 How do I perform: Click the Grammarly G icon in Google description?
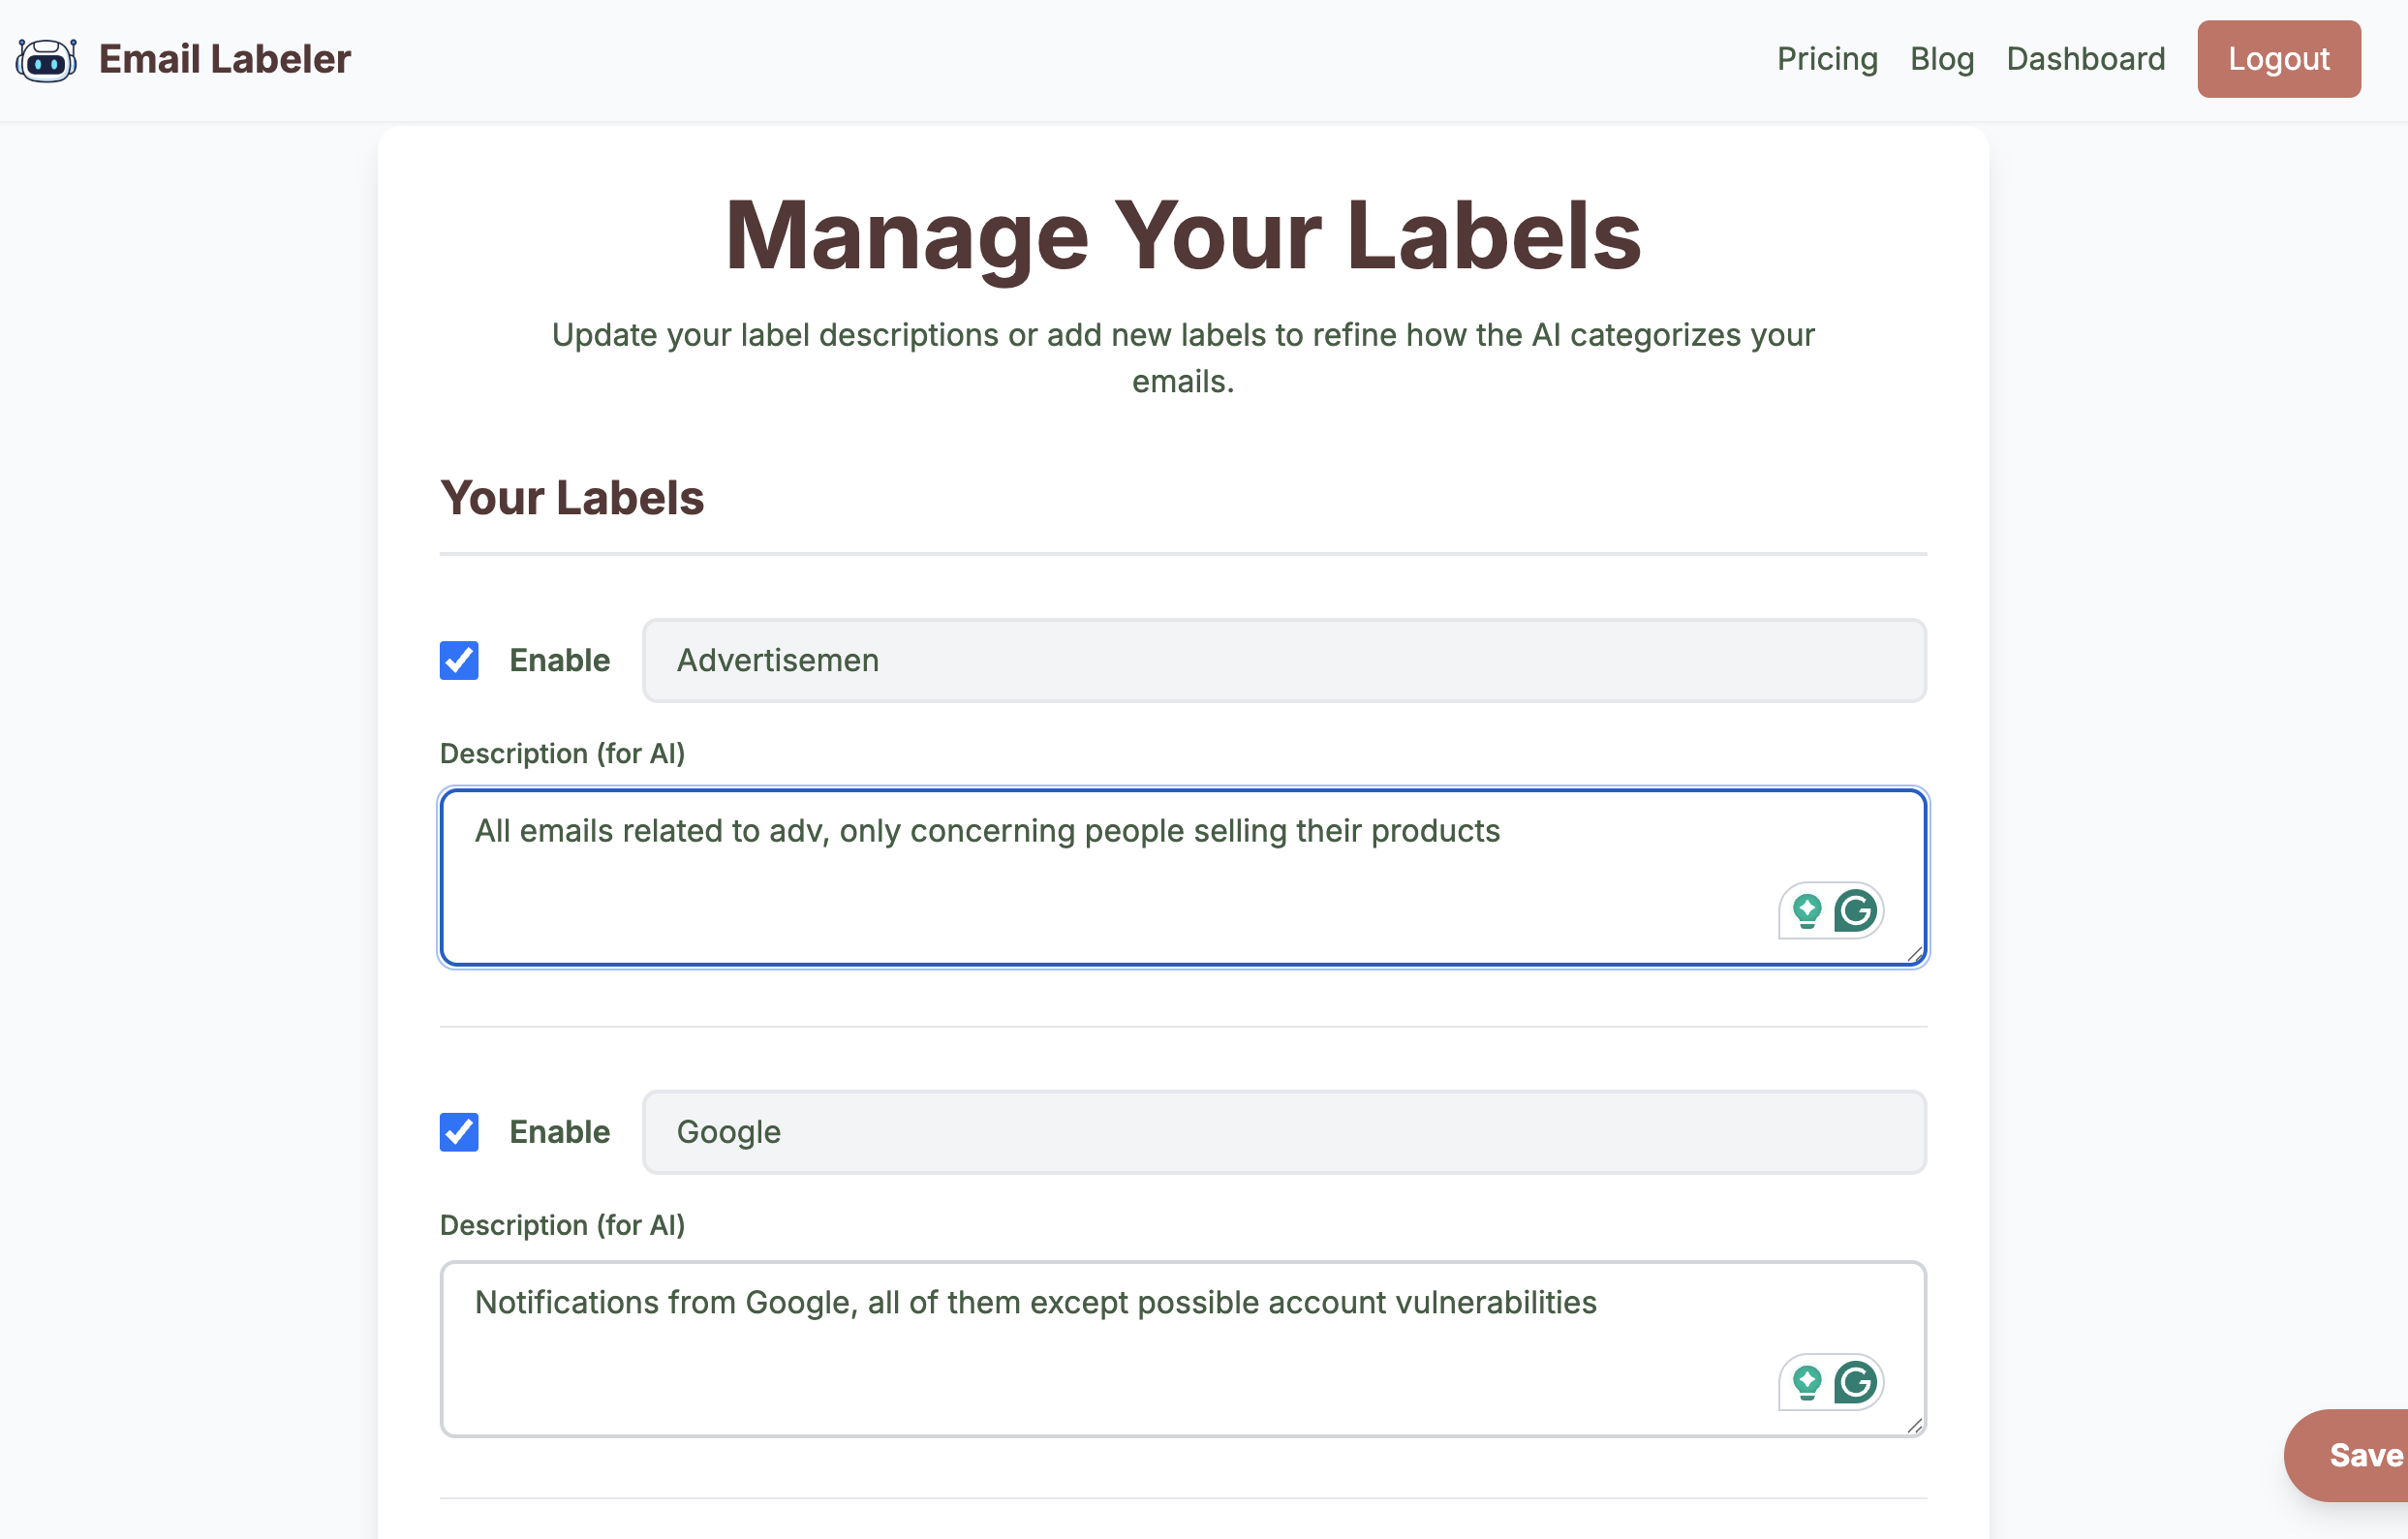(1855, 1383)
